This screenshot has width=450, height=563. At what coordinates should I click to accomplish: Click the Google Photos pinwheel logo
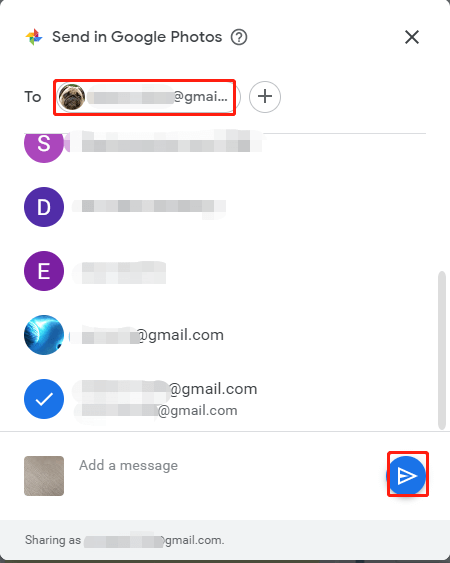34,37
